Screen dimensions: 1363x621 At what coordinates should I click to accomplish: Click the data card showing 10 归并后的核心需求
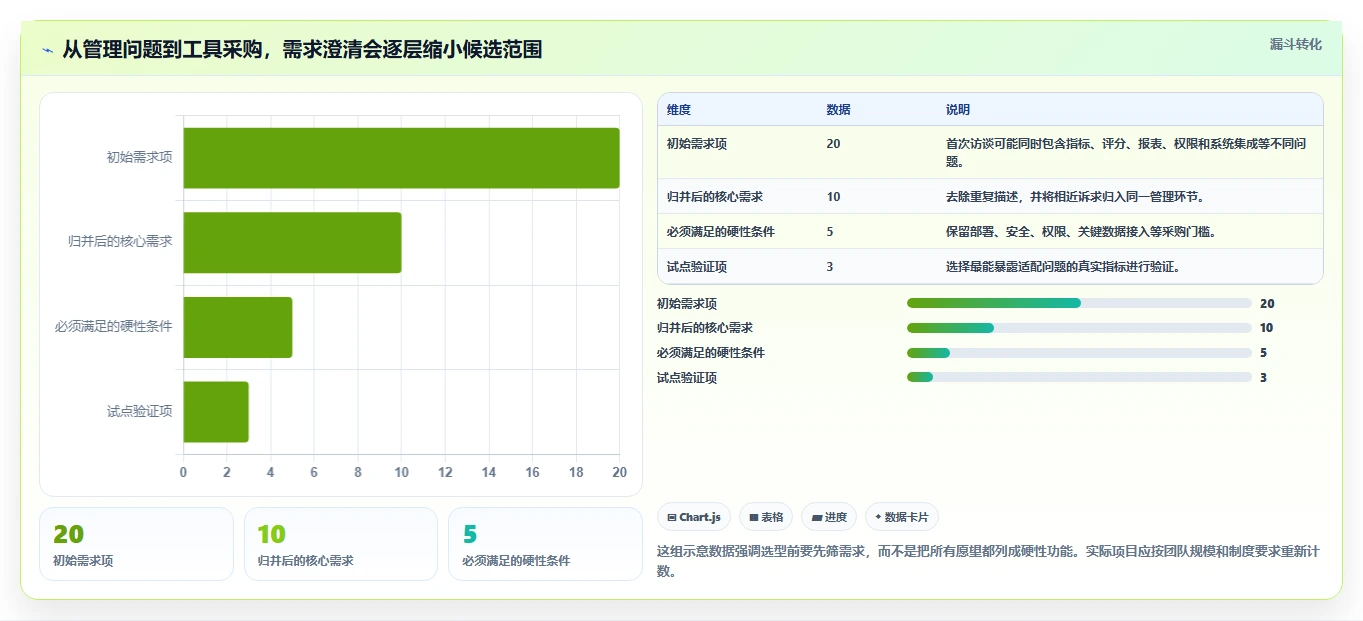point(341,544)
